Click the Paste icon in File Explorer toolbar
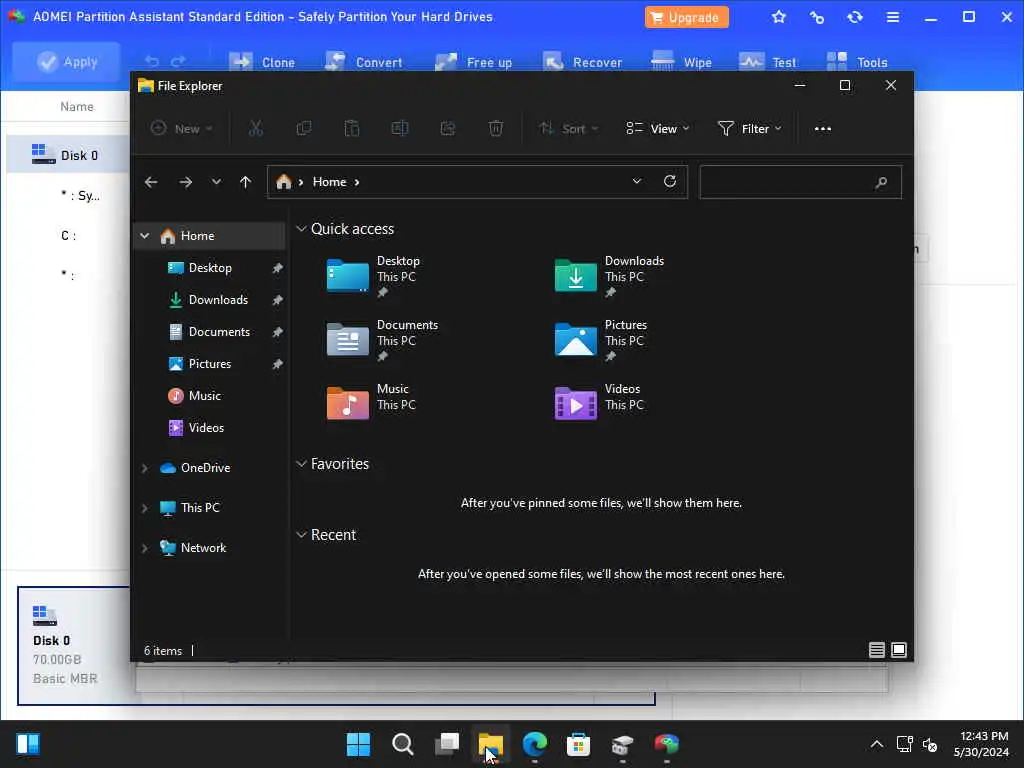 352,129
